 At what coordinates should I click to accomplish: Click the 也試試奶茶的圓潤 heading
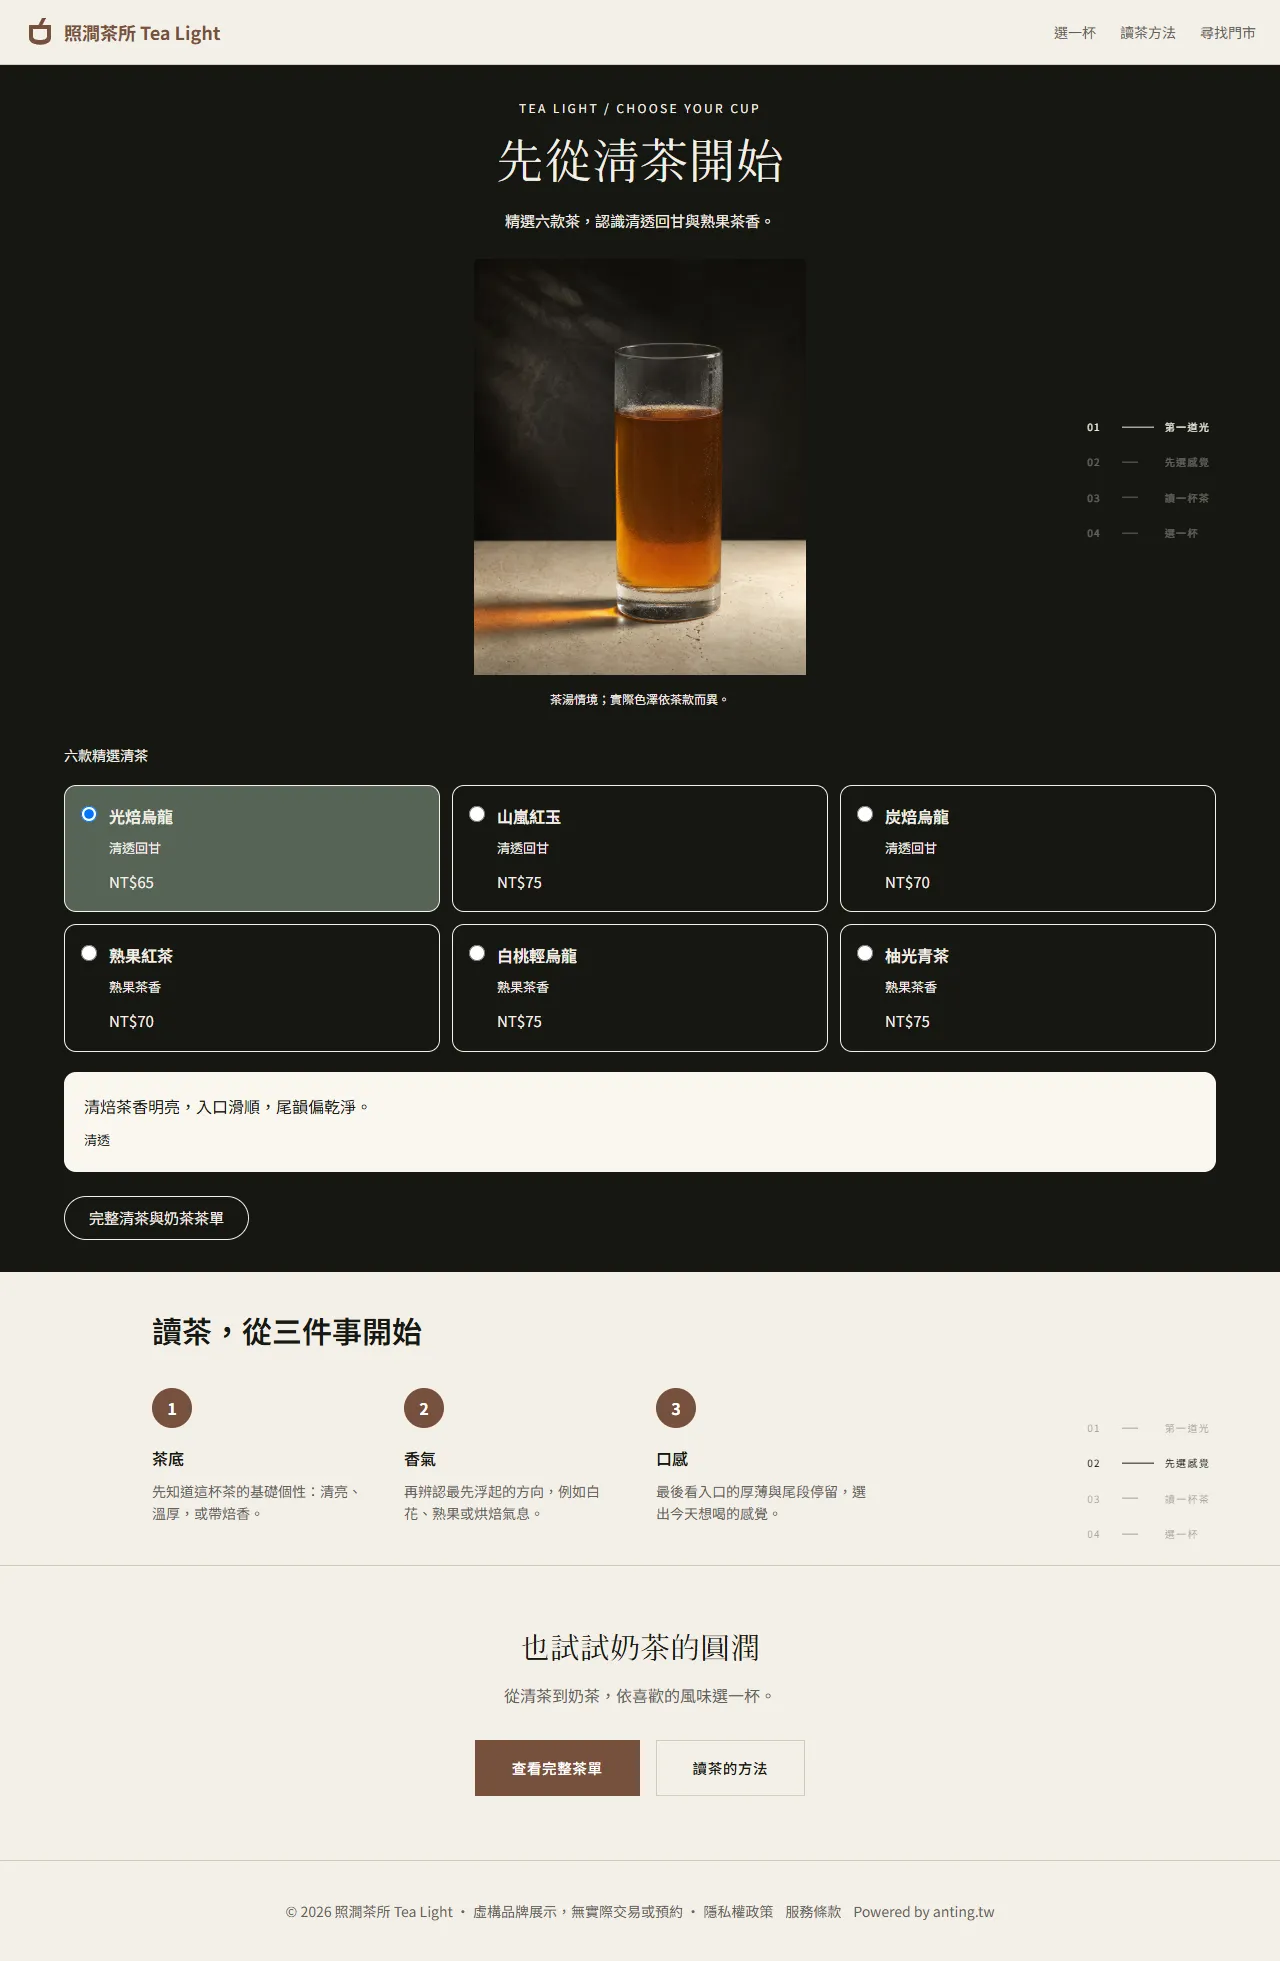pos(640,1647)
